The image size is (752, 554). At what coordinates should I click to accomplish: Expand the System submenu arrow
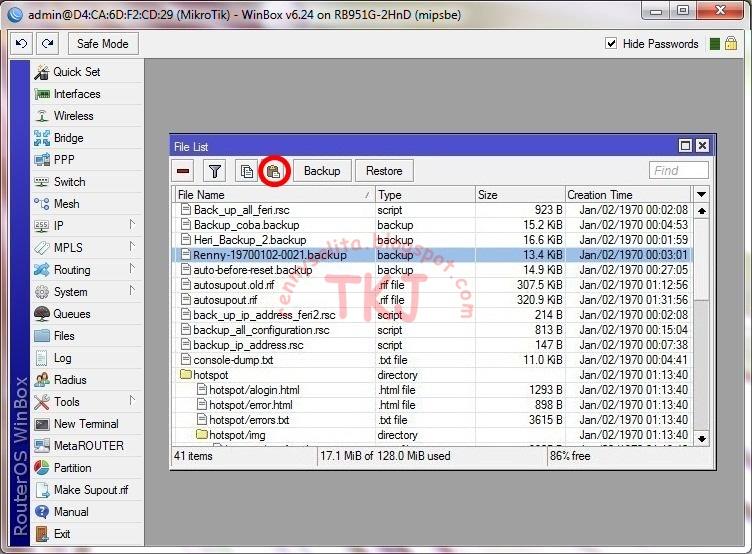click(132, 290)
